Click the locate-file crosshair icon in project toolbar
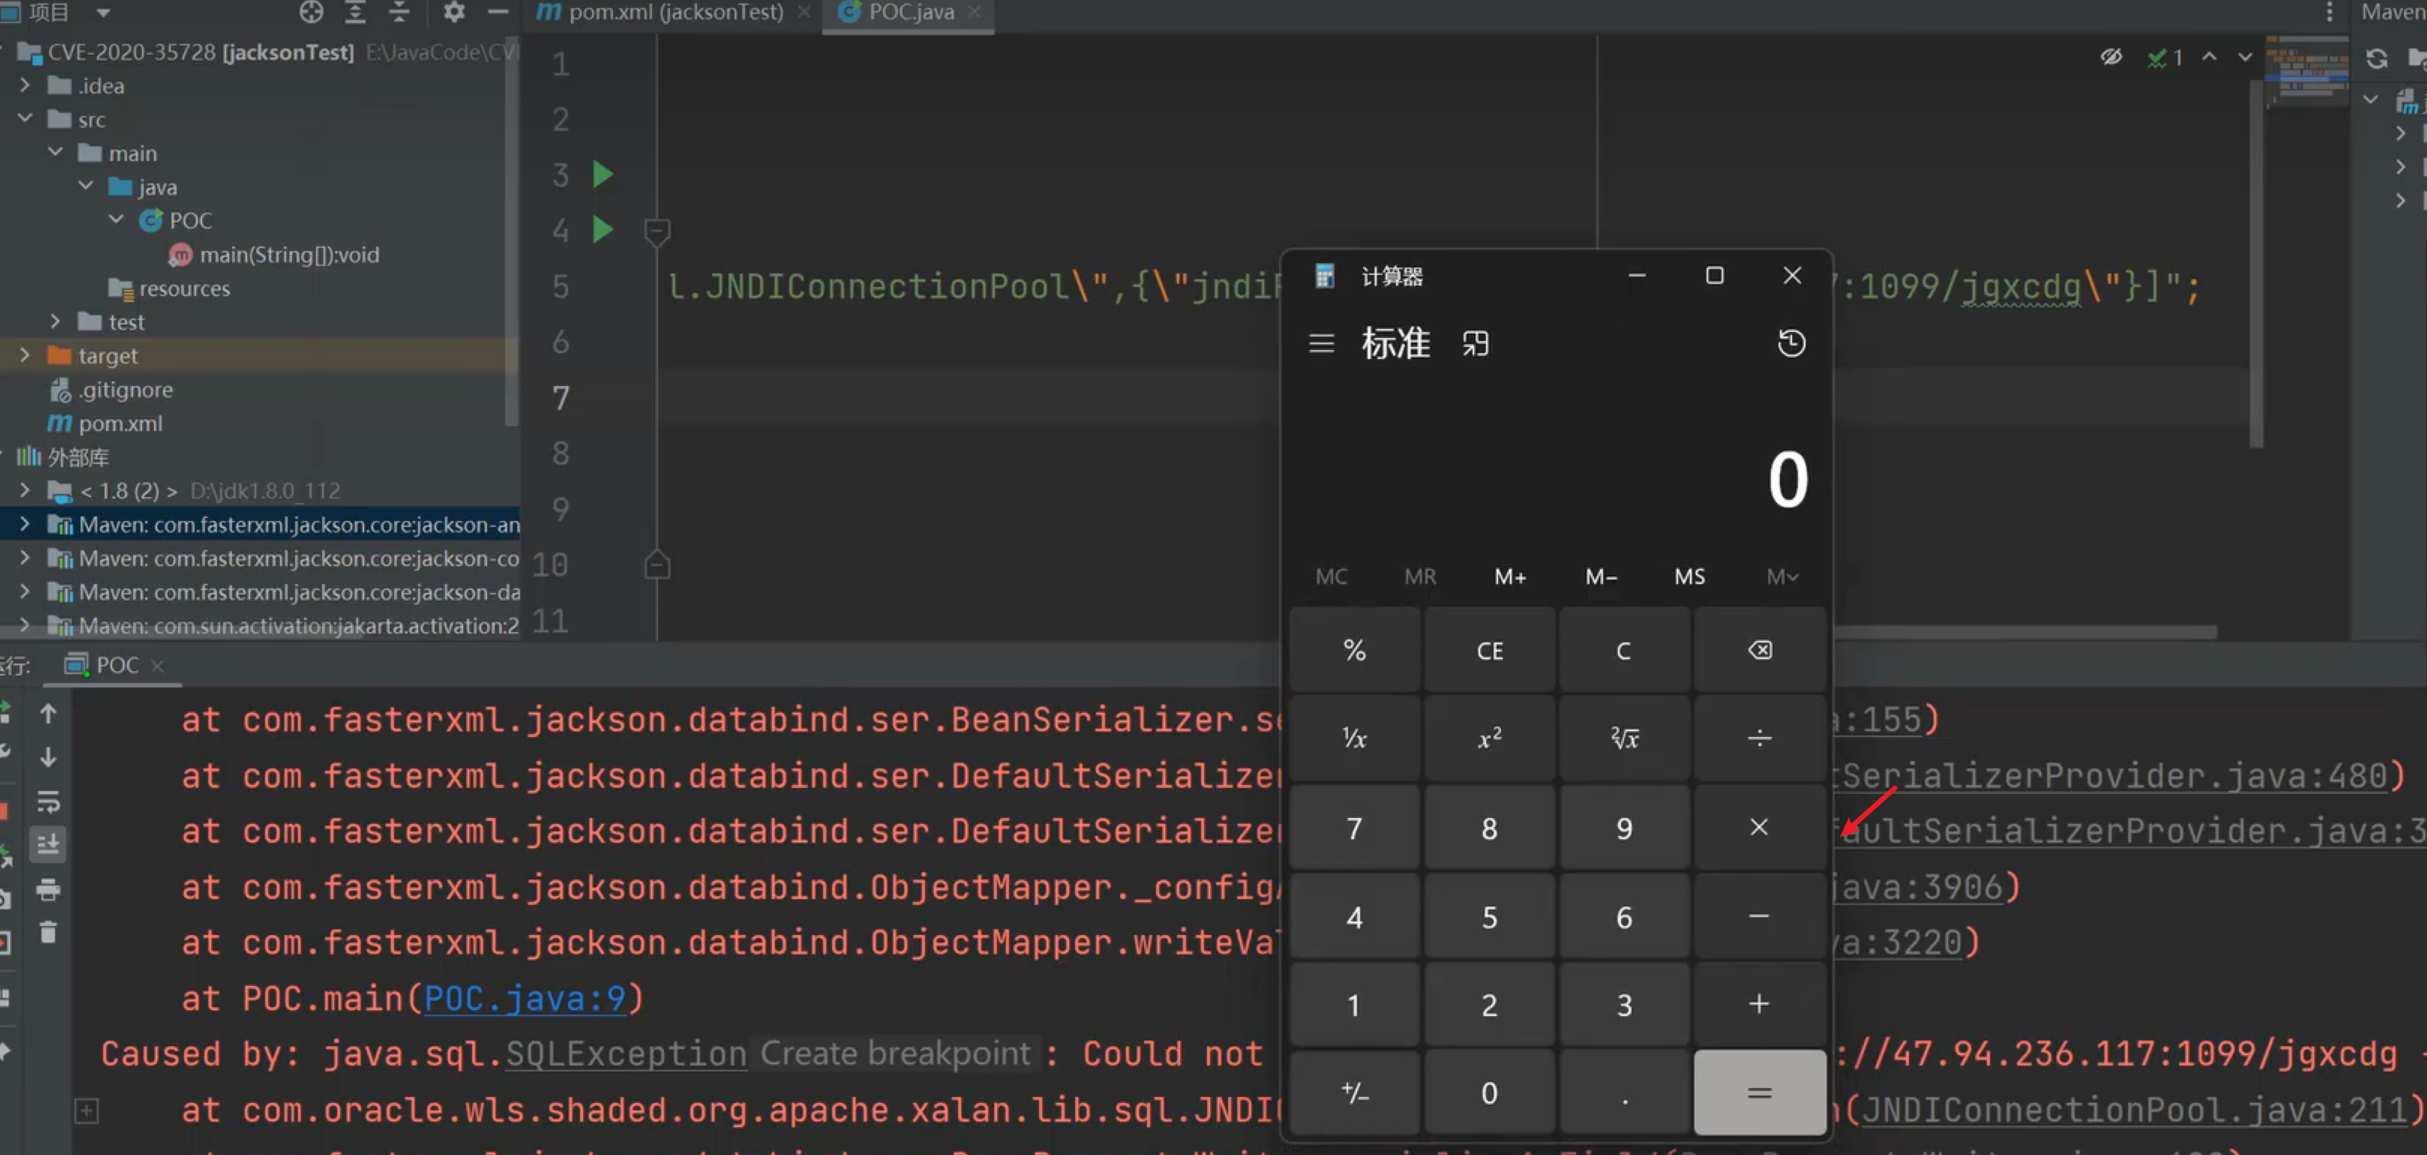Screen dimensions: 2427x1155 (311, 12)
